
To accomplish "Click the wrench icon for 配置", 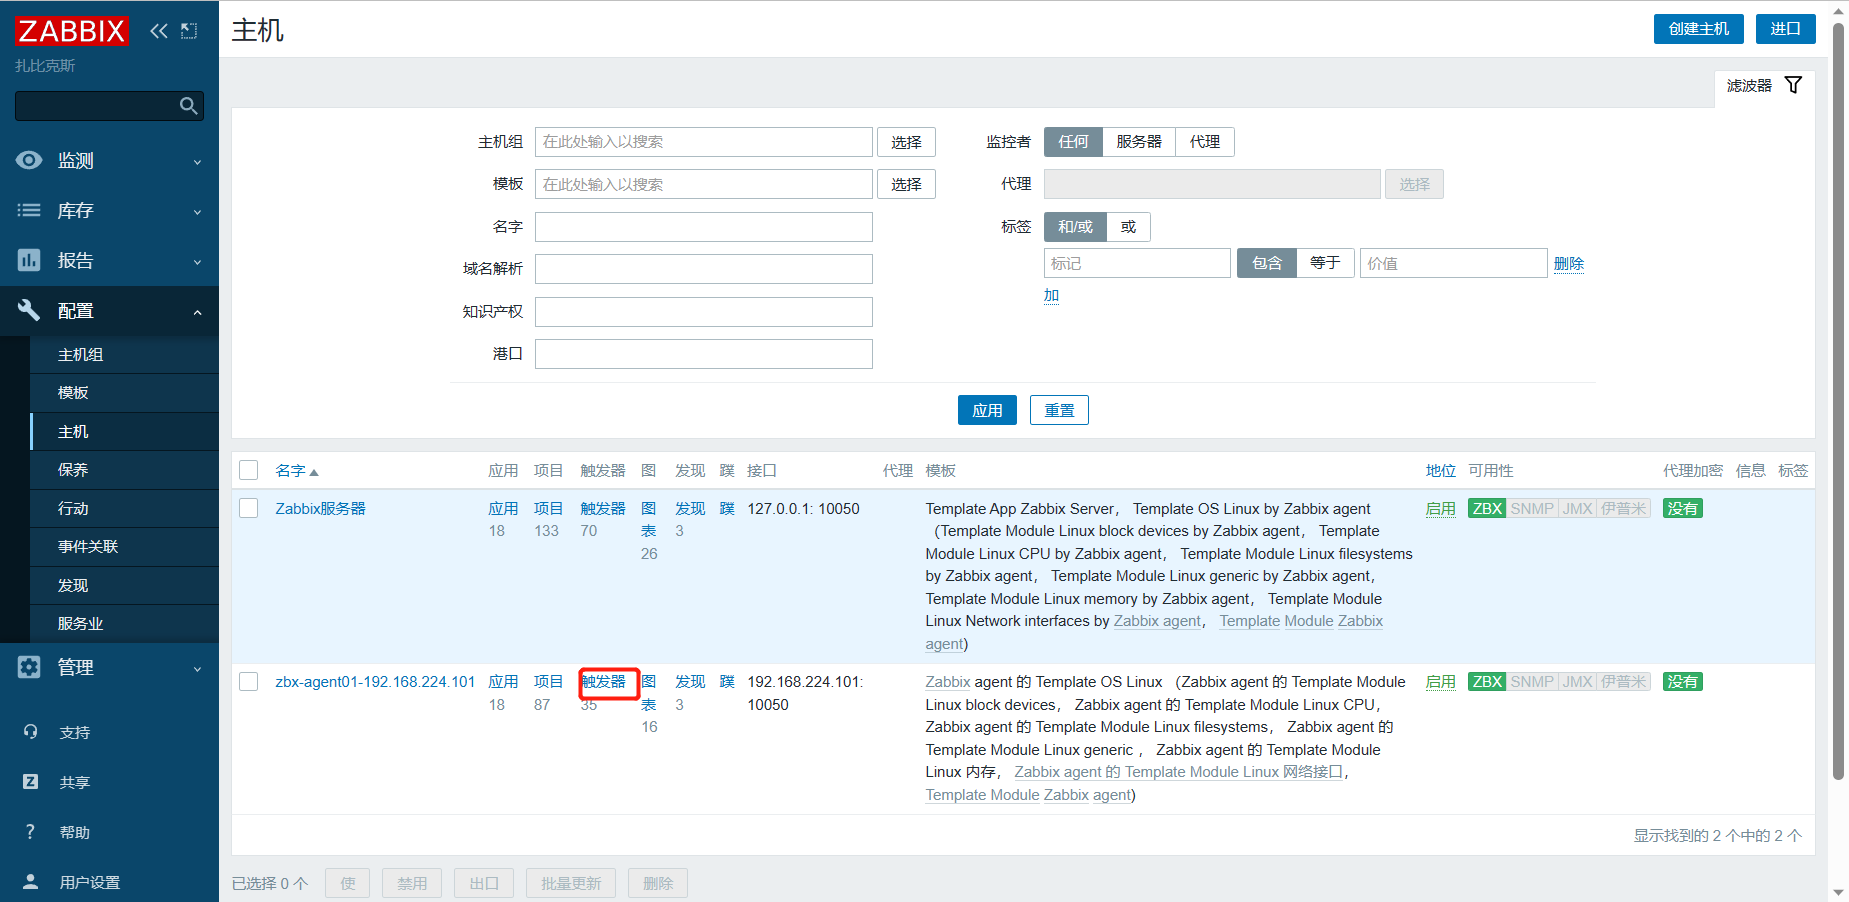I will pyautogui.click(x=29, y=310).
